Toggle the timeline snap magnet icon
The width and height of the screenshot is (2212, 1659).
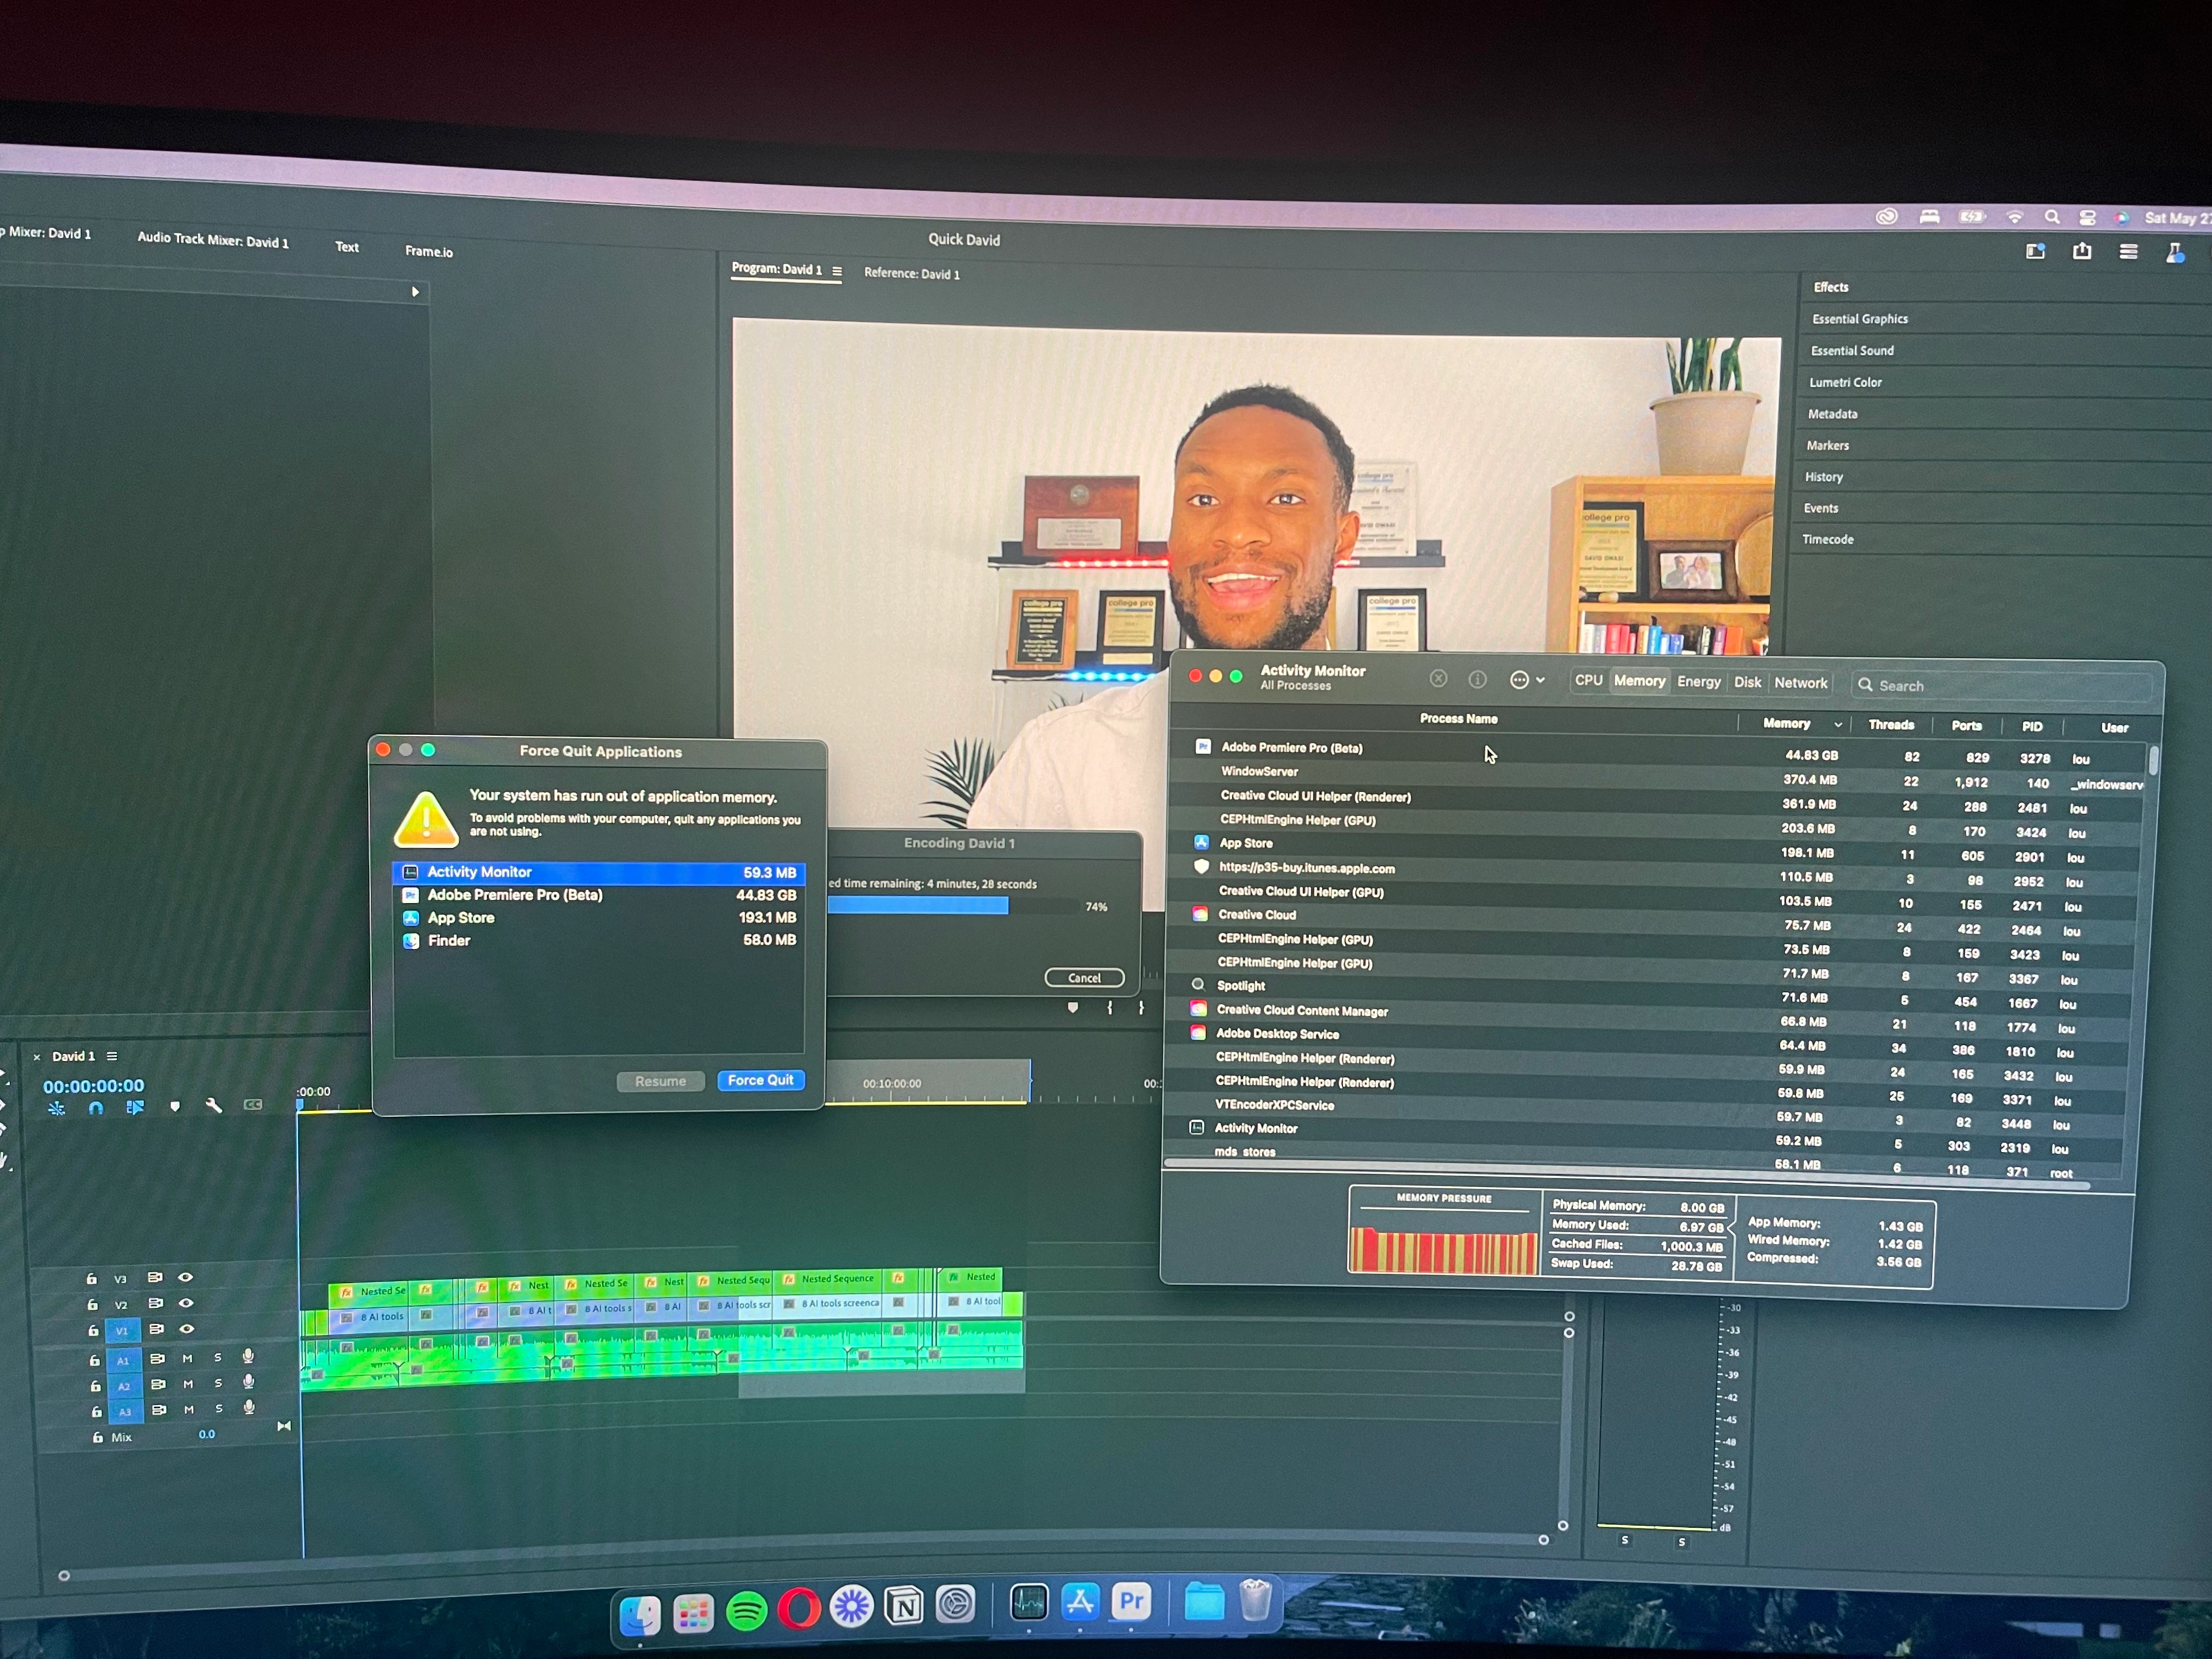pyautogui.click(x=96, y=1107)
